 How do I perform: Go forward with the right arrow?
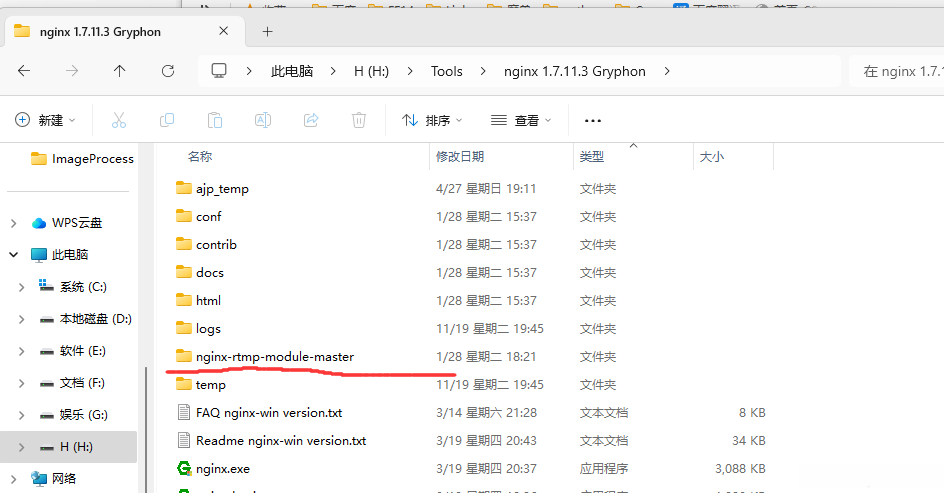click(x=72, y=71)
